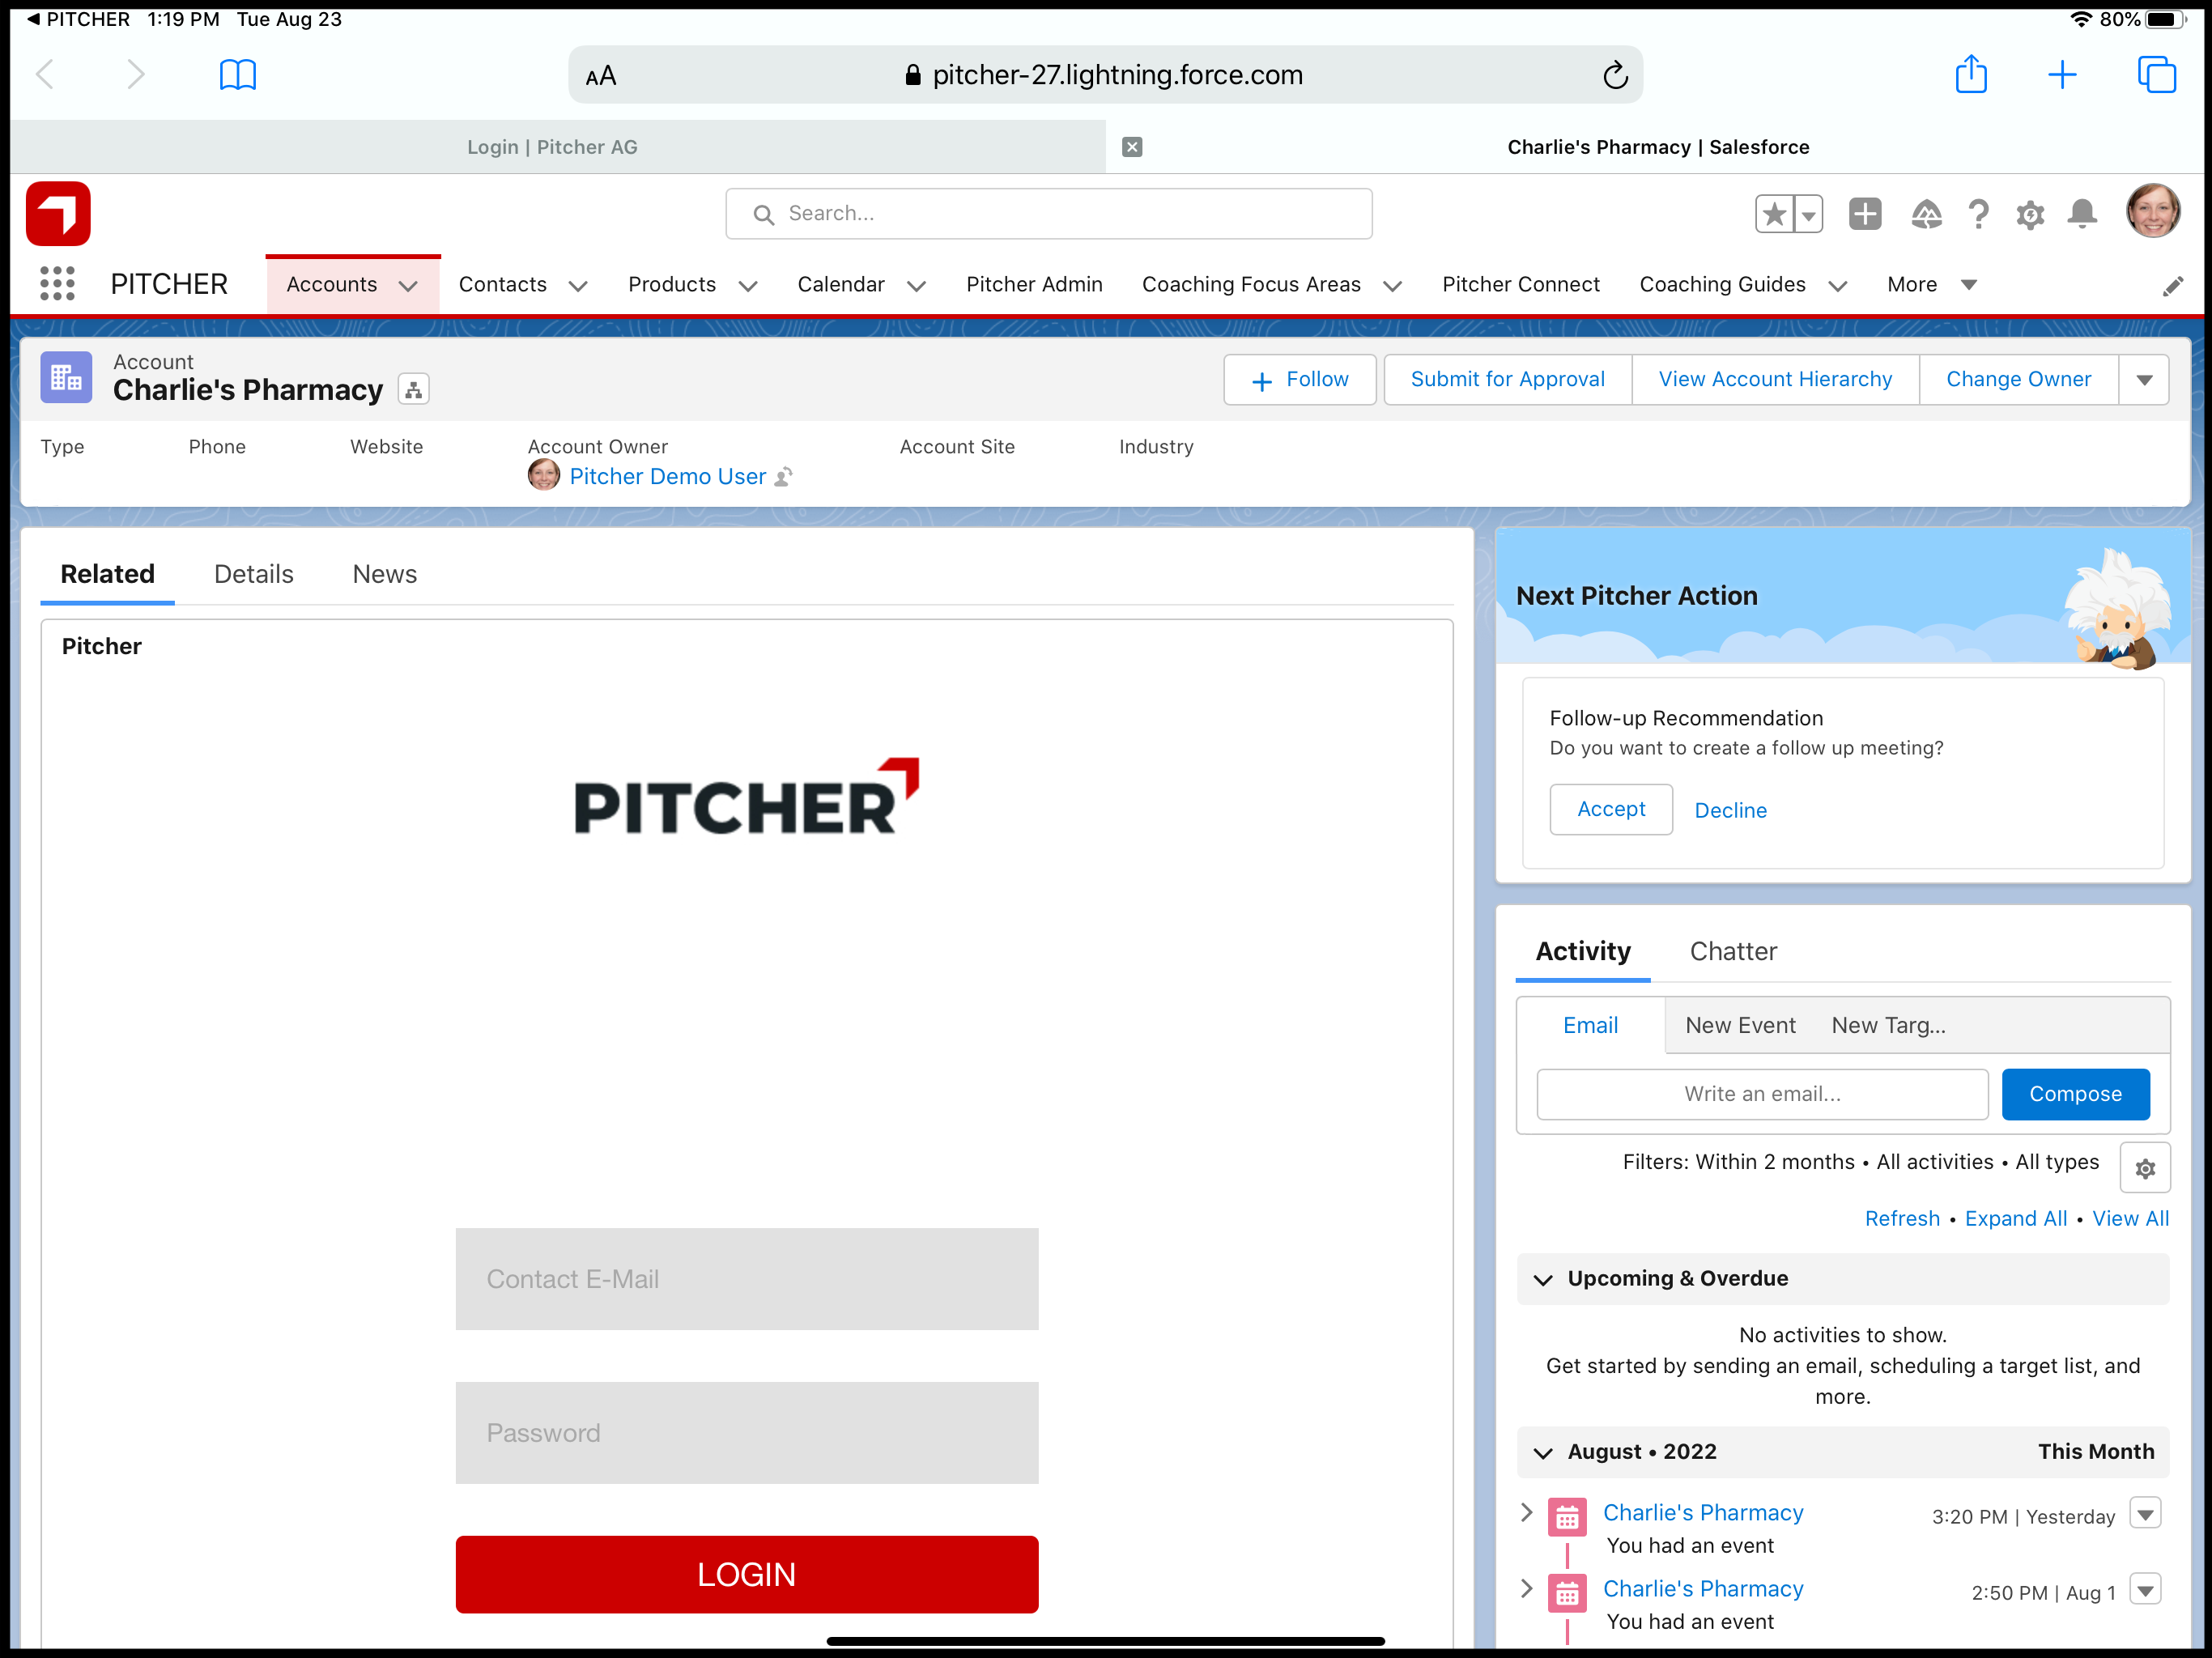Open the Accounts tab dropdown chevron
This screenshot has width=2212, height=1658.
[x=408, y=286]
